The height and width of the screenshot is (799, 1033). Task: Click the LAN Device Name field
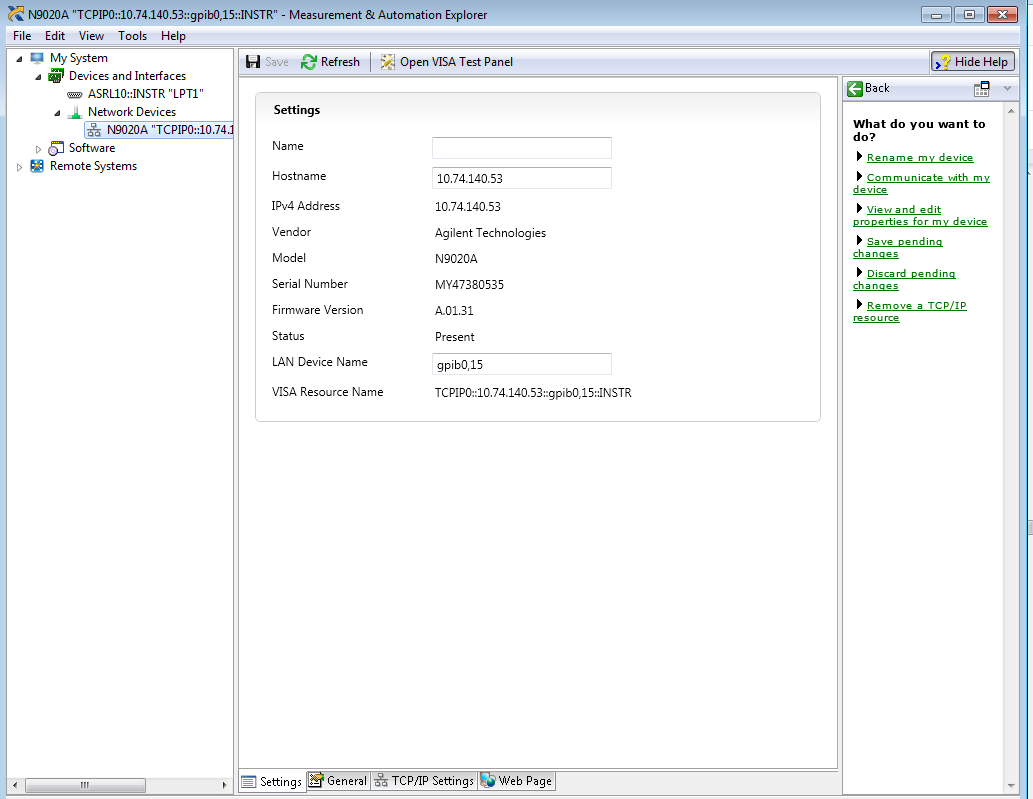pyautogui.click(x=522, y=364)
